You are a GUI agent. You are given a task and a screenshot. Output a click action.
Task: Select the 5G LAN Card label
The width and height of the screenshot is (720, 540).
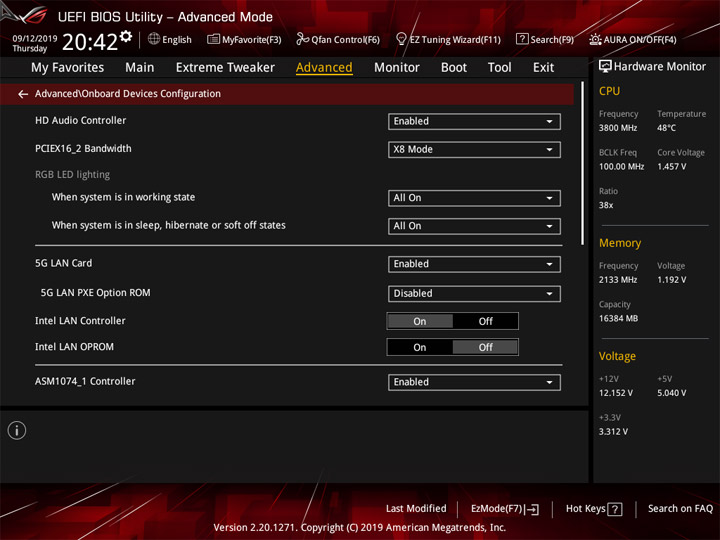tap(63, 263)
